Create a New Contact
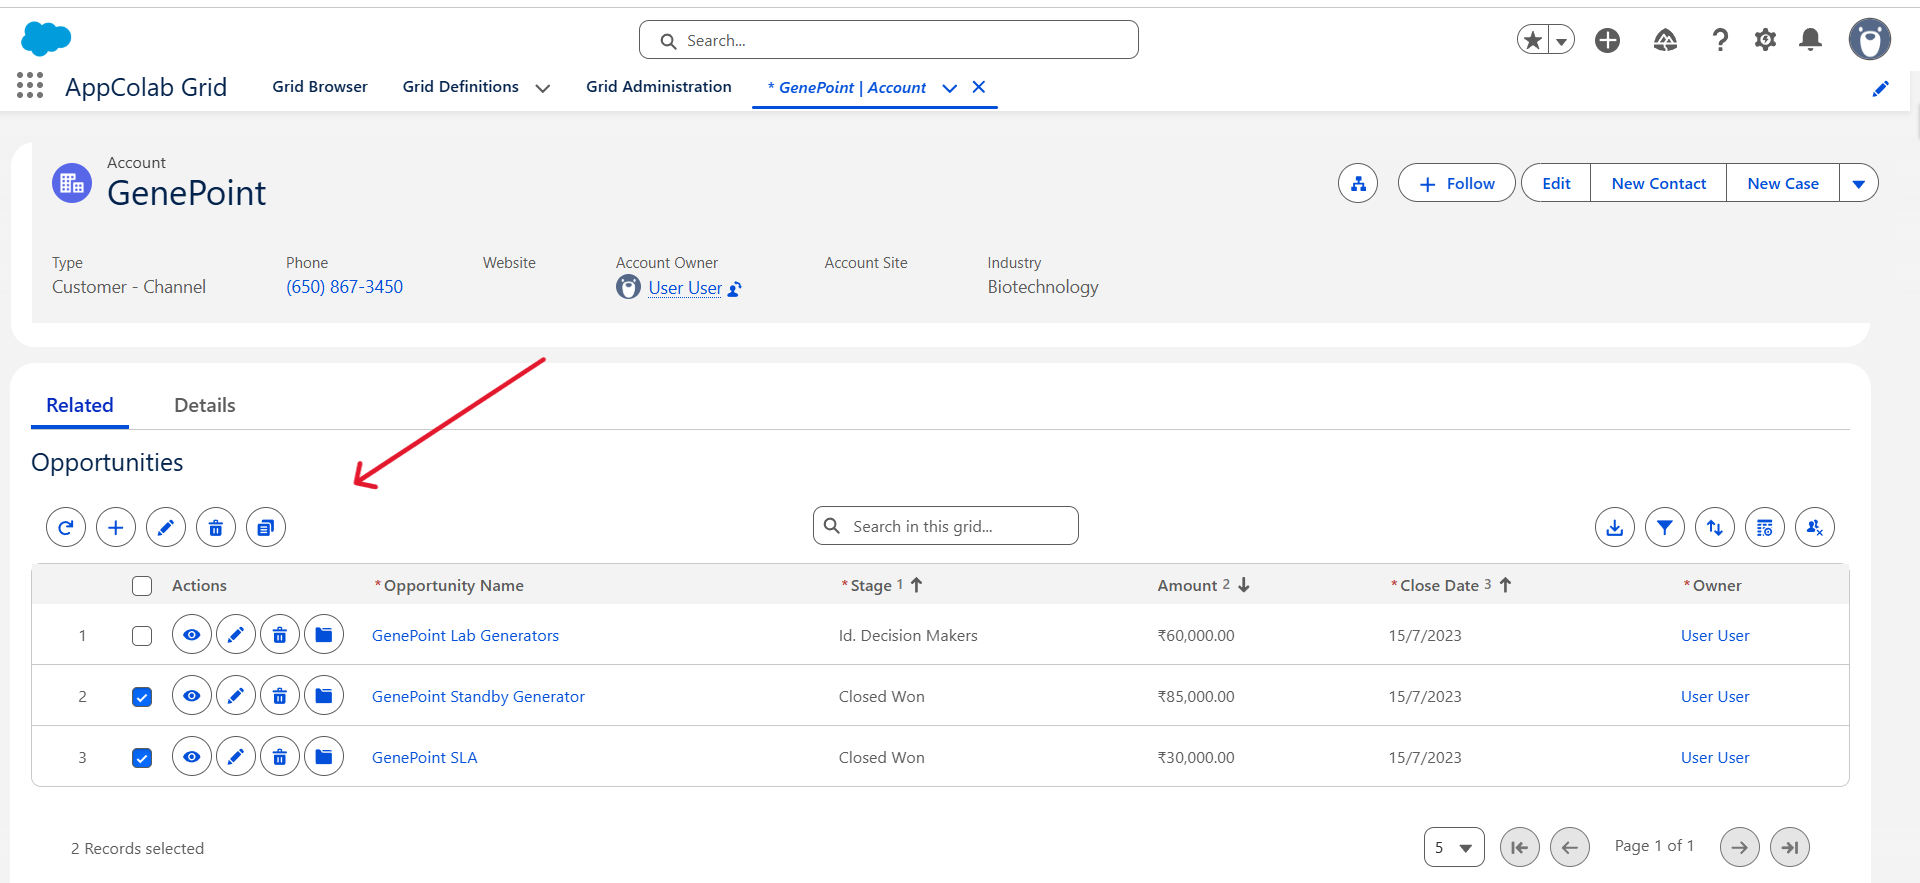 coord(1658,183)
